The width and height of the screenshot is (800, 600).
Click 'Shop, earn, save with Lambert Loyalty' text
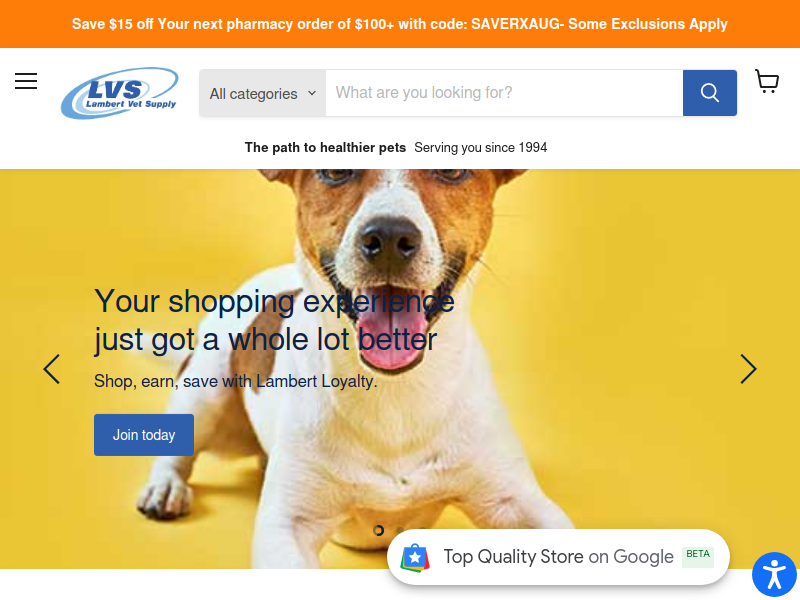(x=236, y=381)
